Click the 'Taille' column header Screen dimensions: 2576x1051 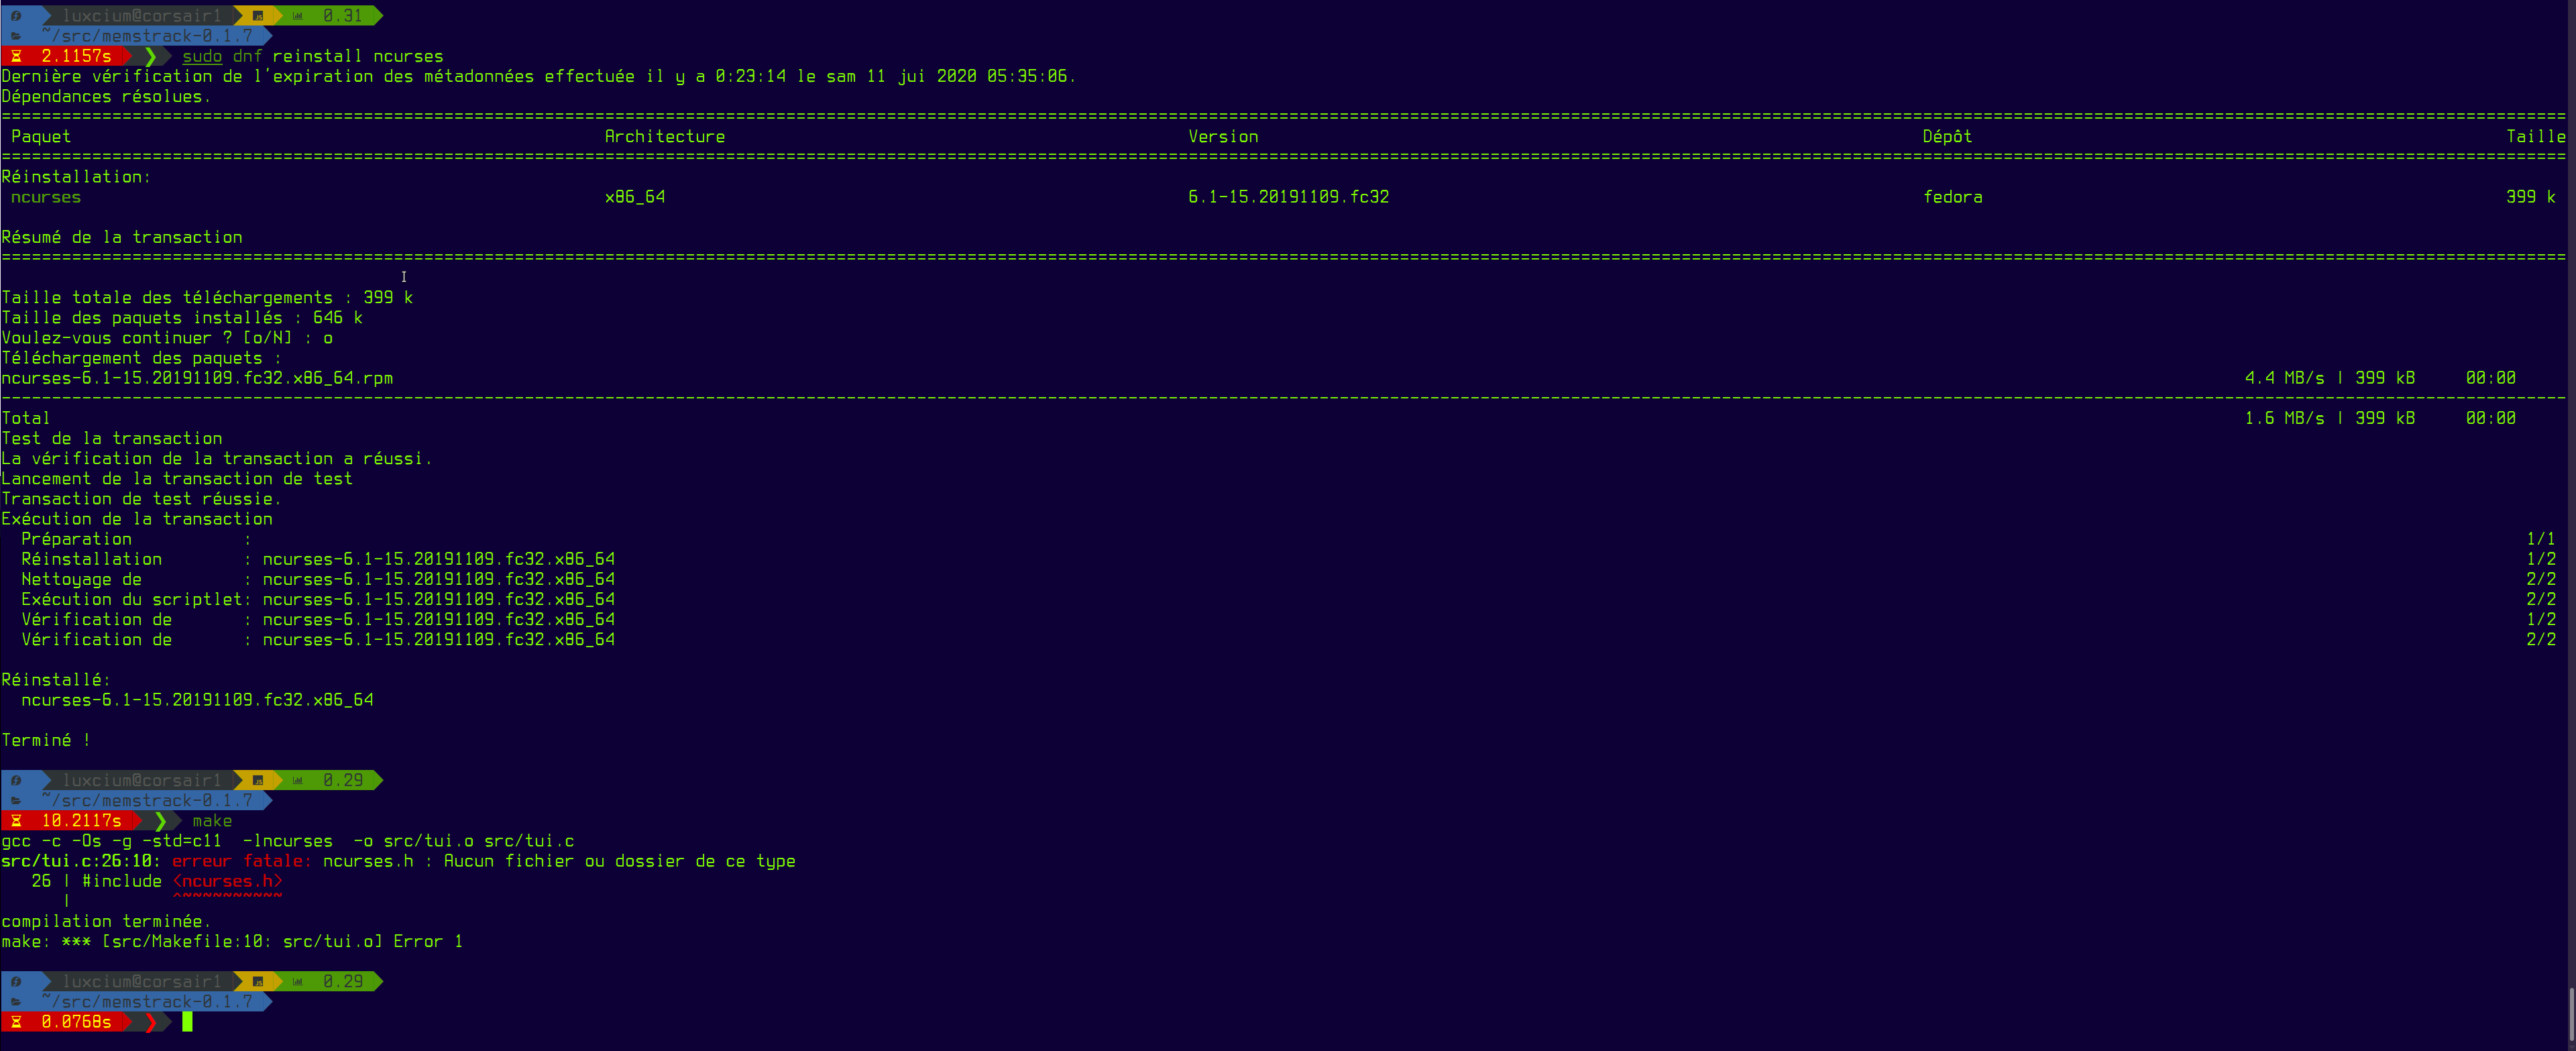(2536, 136)
